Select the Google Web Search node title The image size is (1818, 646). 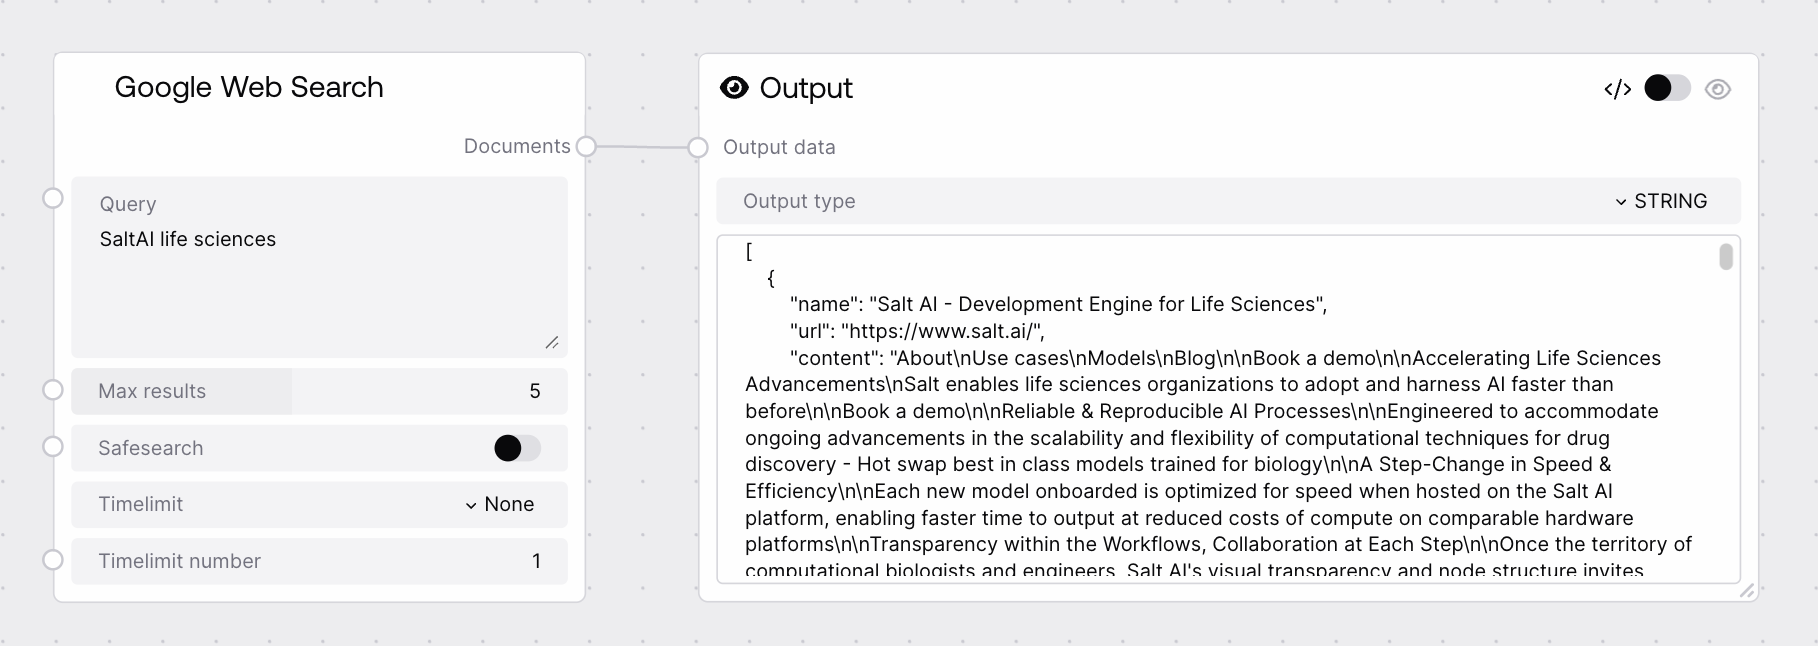[249, 87]
